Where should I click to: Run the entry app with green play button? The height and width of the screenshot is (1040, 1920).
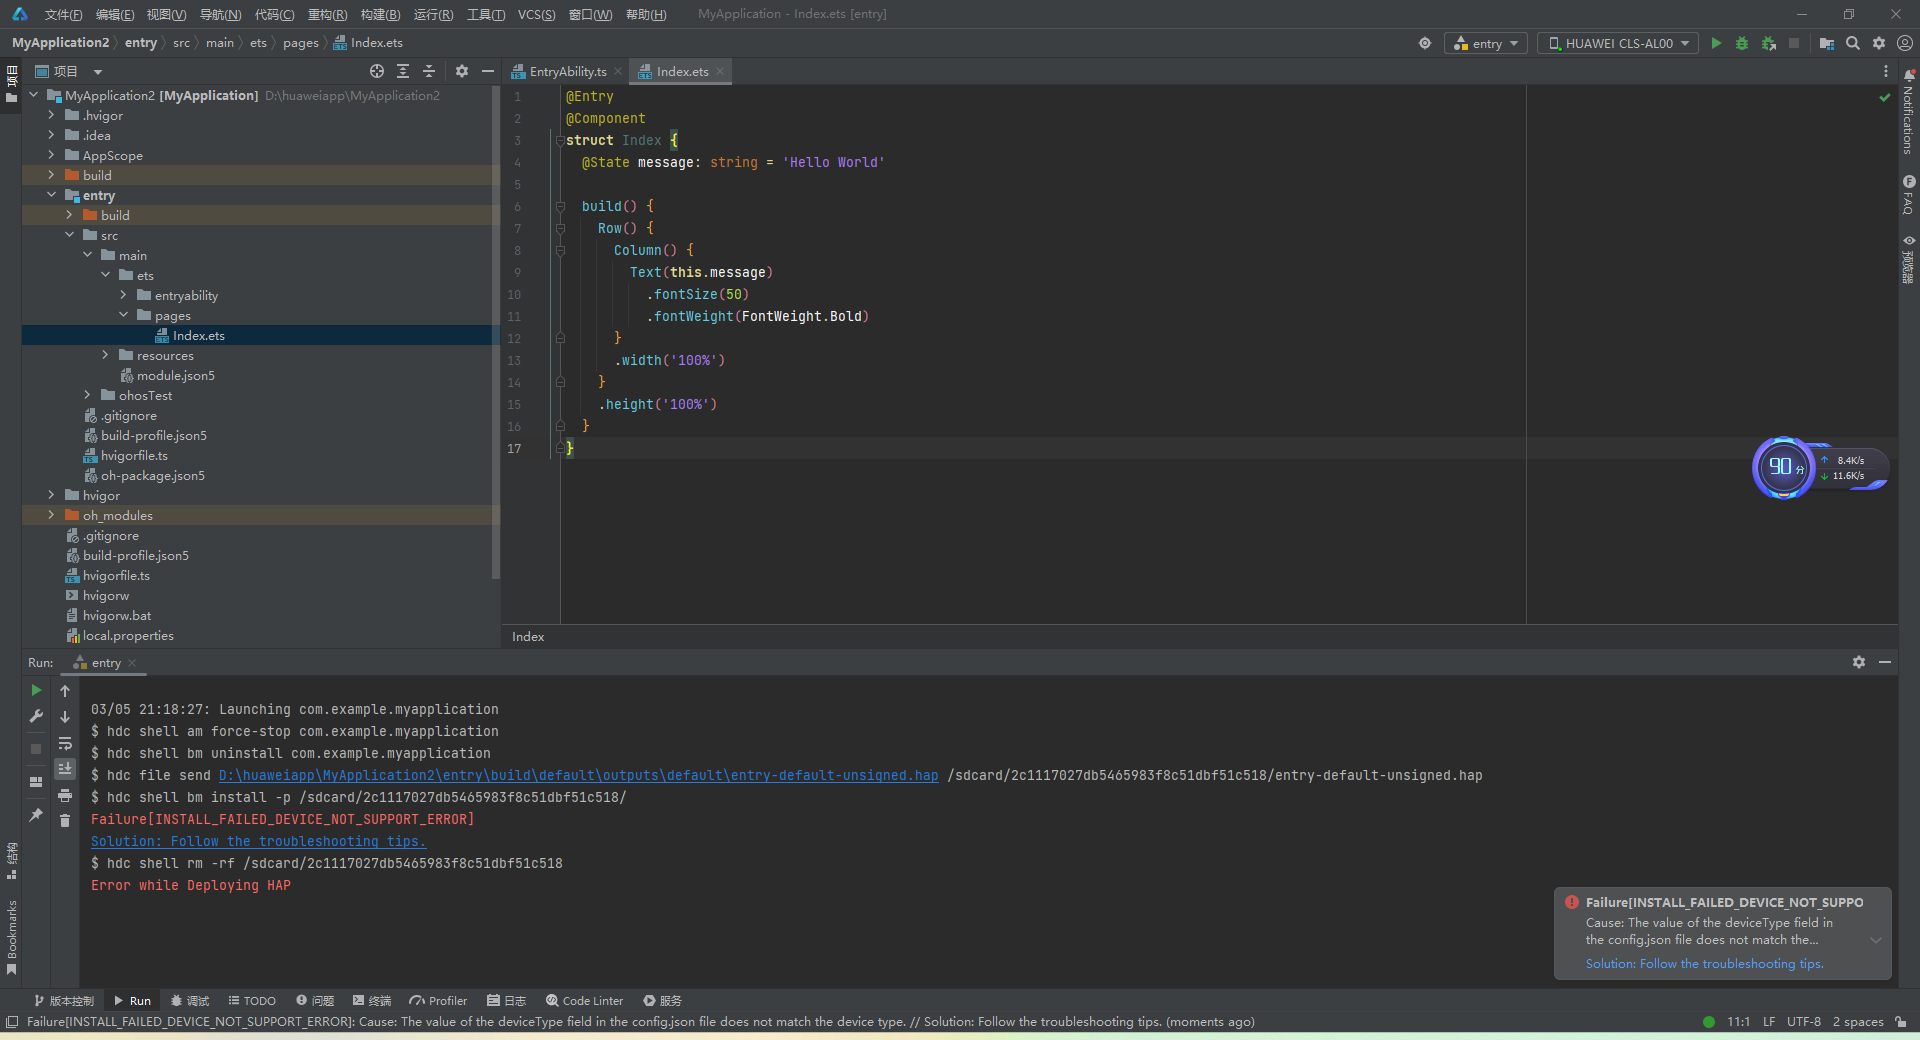tap(1716, 43)
